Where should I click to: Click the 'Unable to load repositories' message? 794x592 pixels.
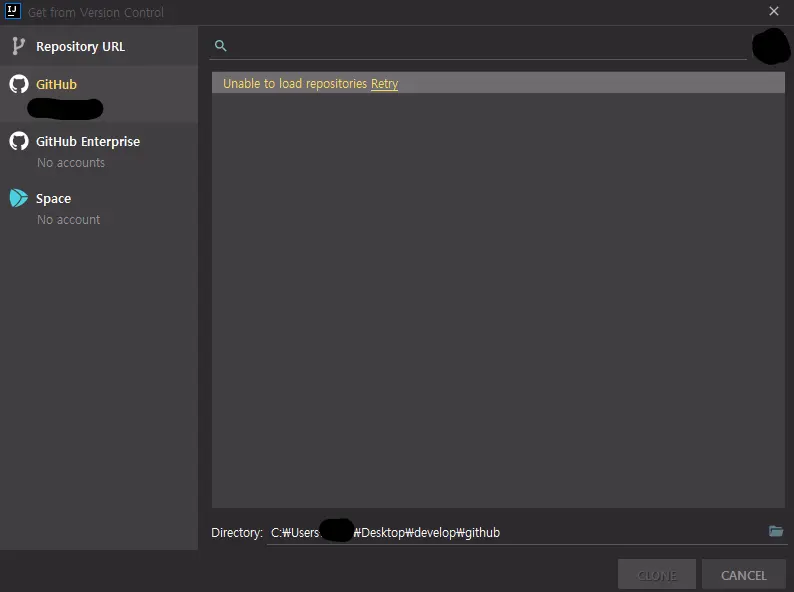[295, 84]
